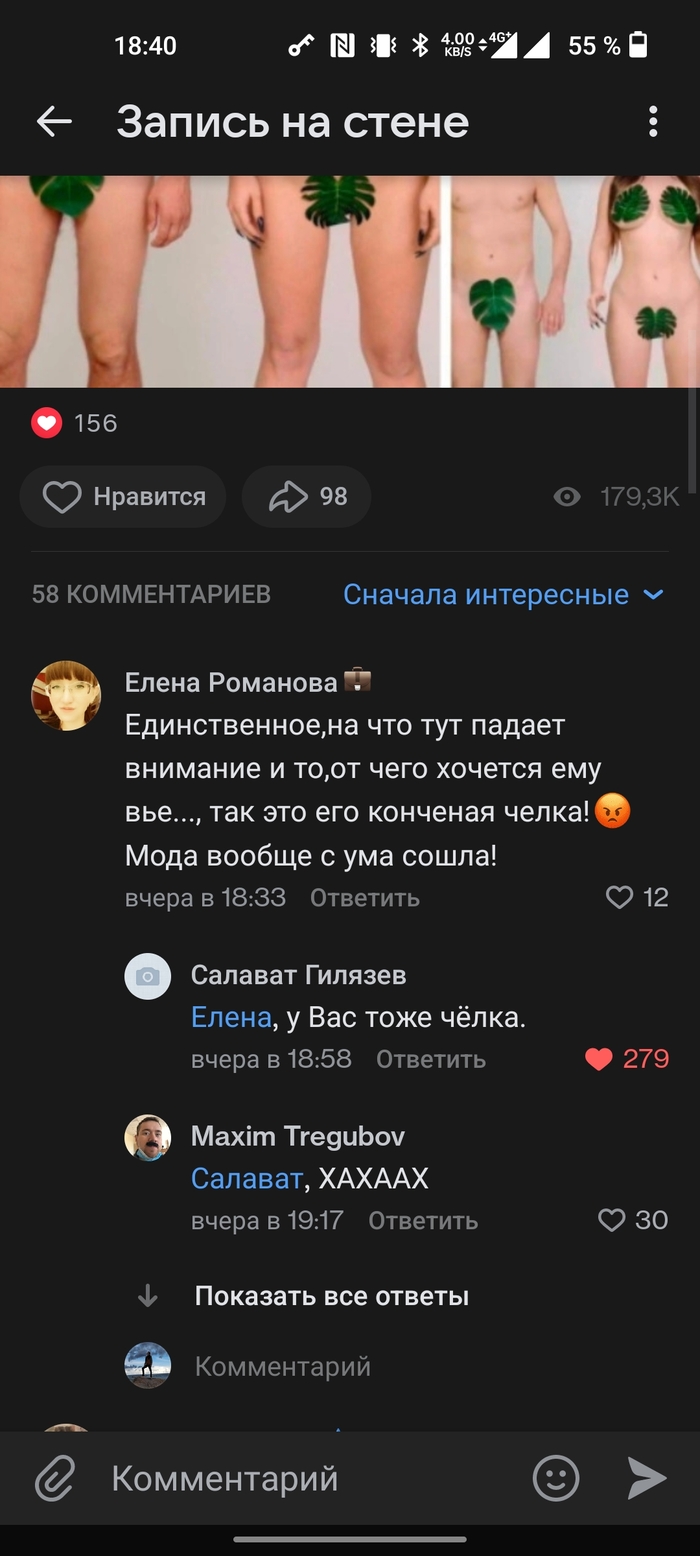Expand Показать все ответы
The width and height of the screenshot is (700, 1556).
tap(331, 1297)
